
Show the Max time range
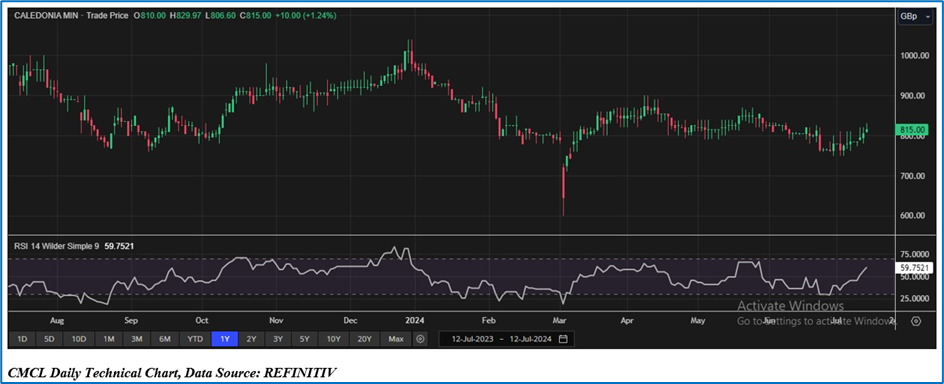396,339
